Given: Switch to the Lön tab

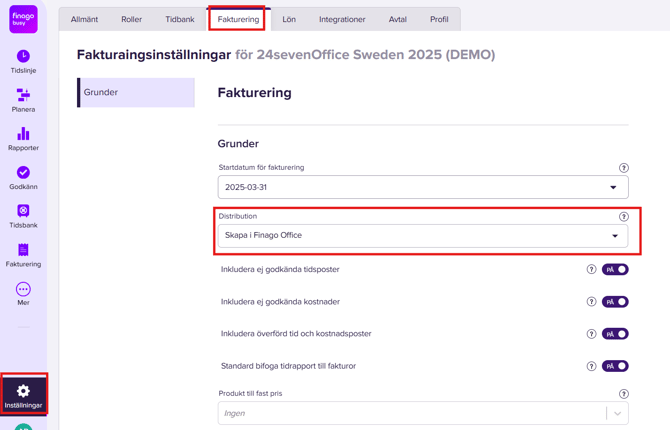Looking at the screenshot, I should [289, 19].
